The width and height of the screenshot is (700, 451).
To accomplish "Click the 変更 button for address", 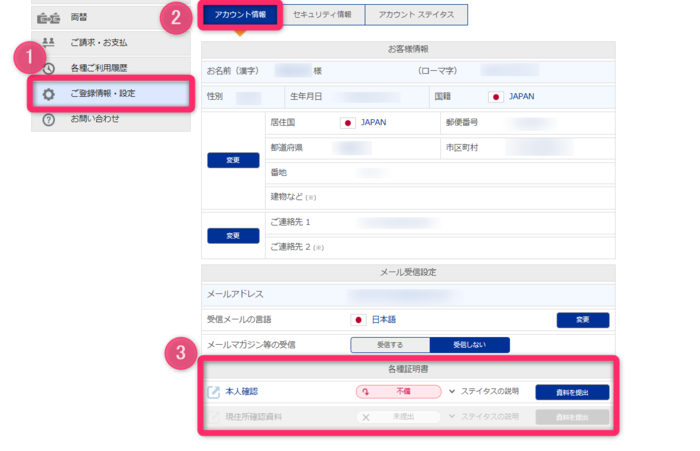I will coord(233,160).
